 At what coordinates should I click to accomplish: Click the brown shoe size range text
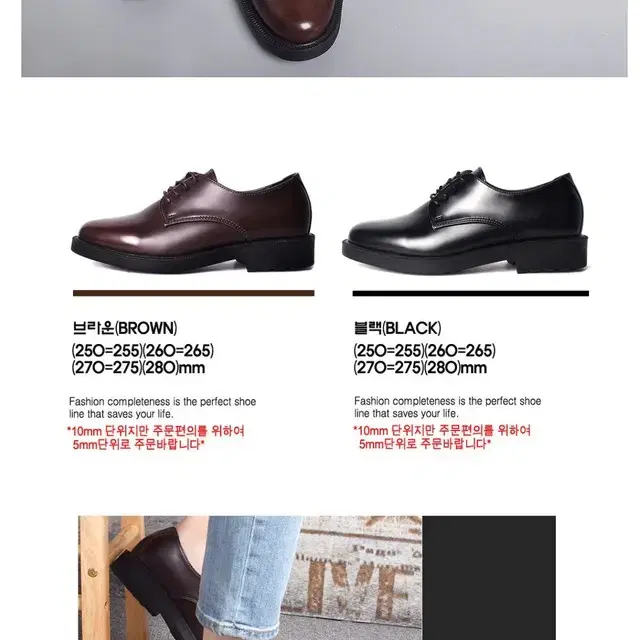click(142, 359)
